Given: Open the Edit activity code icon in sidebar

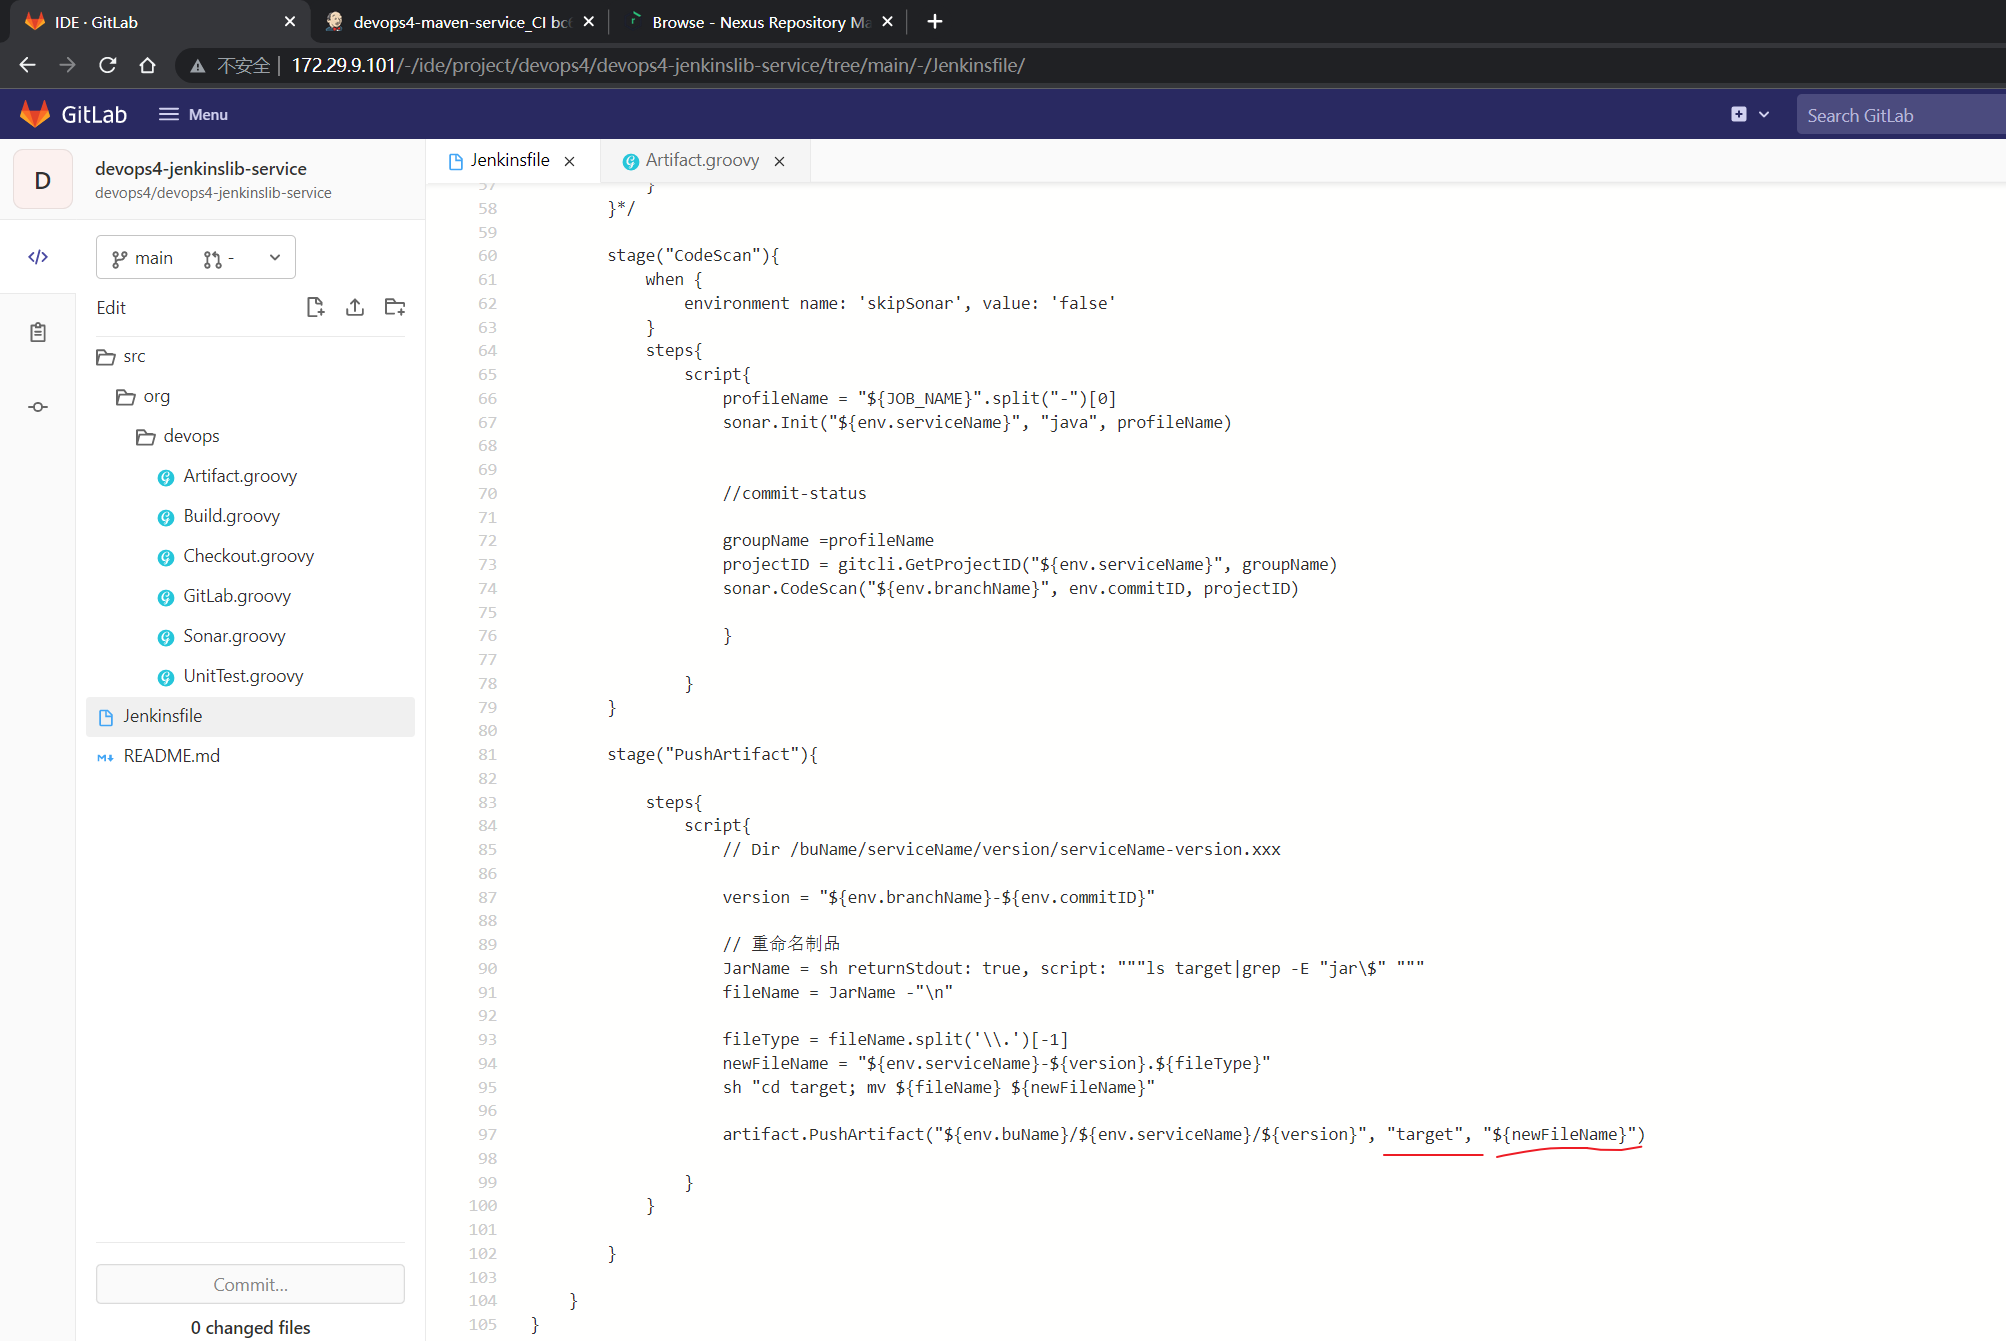Looking at the screenshot, I should click(x=38, y=257).
